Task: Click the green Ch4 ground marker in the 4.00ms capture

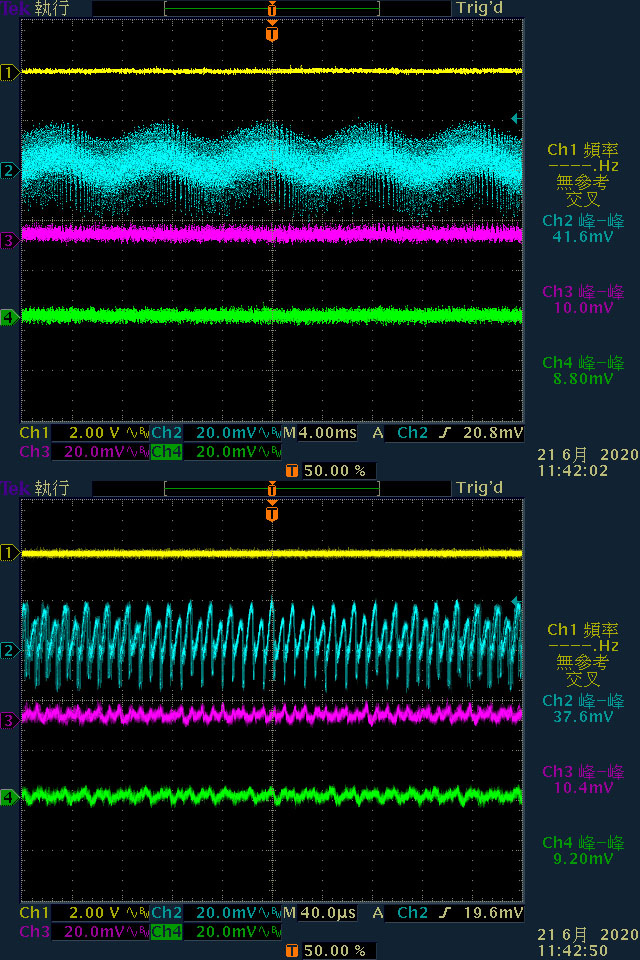Action: [x=10, y=317]
